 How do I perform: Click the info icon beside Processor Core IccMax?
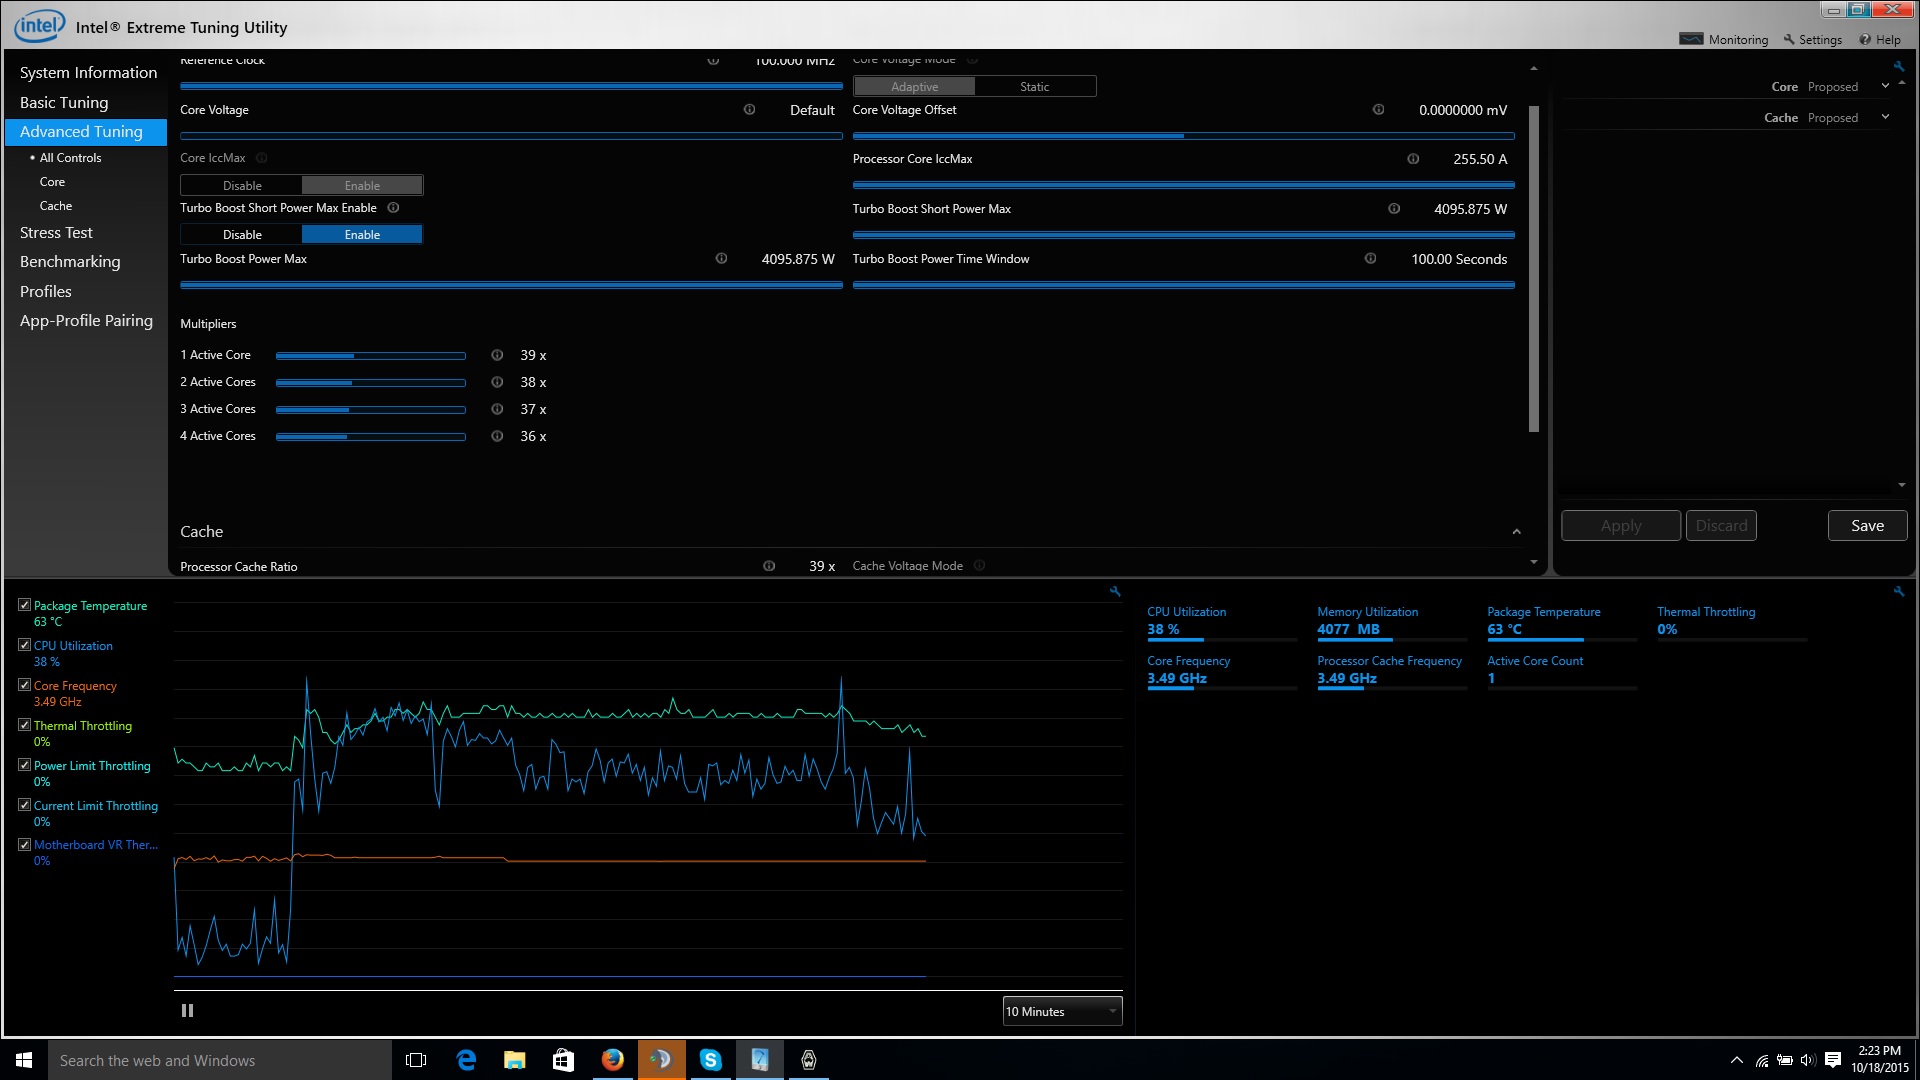tap(1413, 159)
